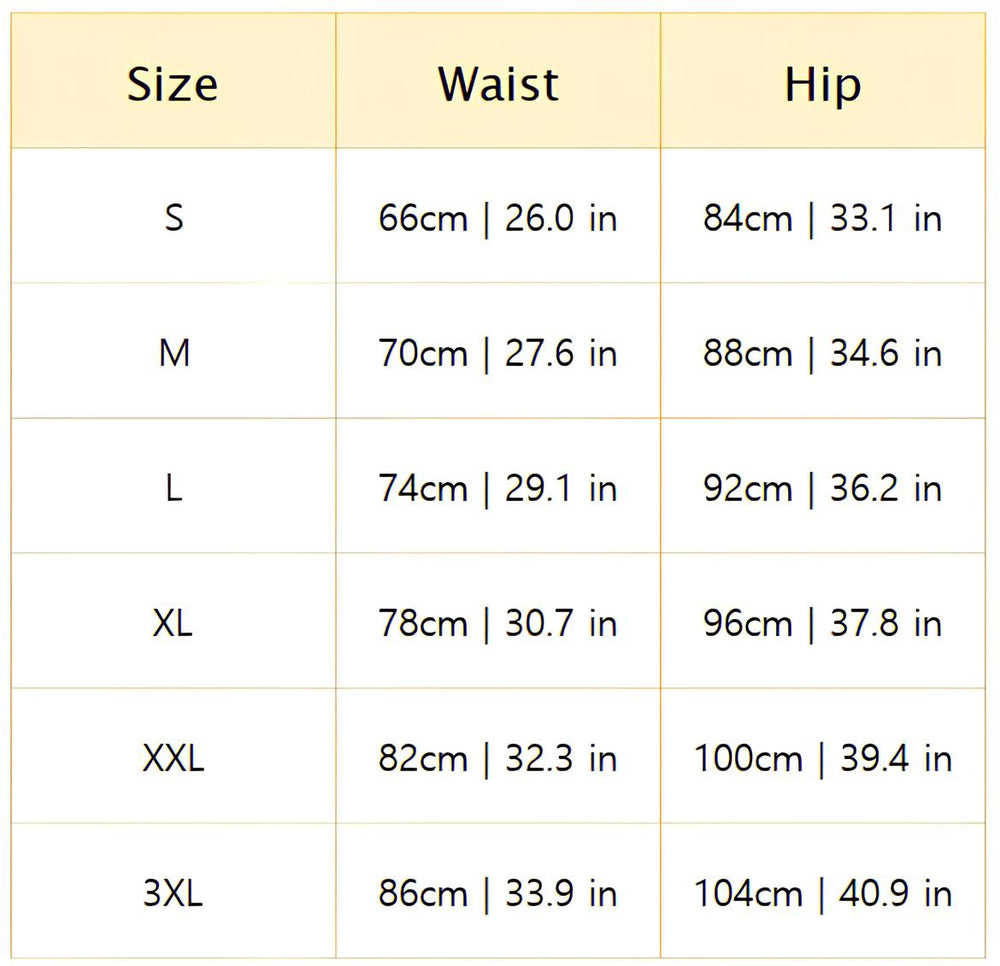Click the 88cm hip measurement cell
This screenshot has height=966, width=1000.
822,353
